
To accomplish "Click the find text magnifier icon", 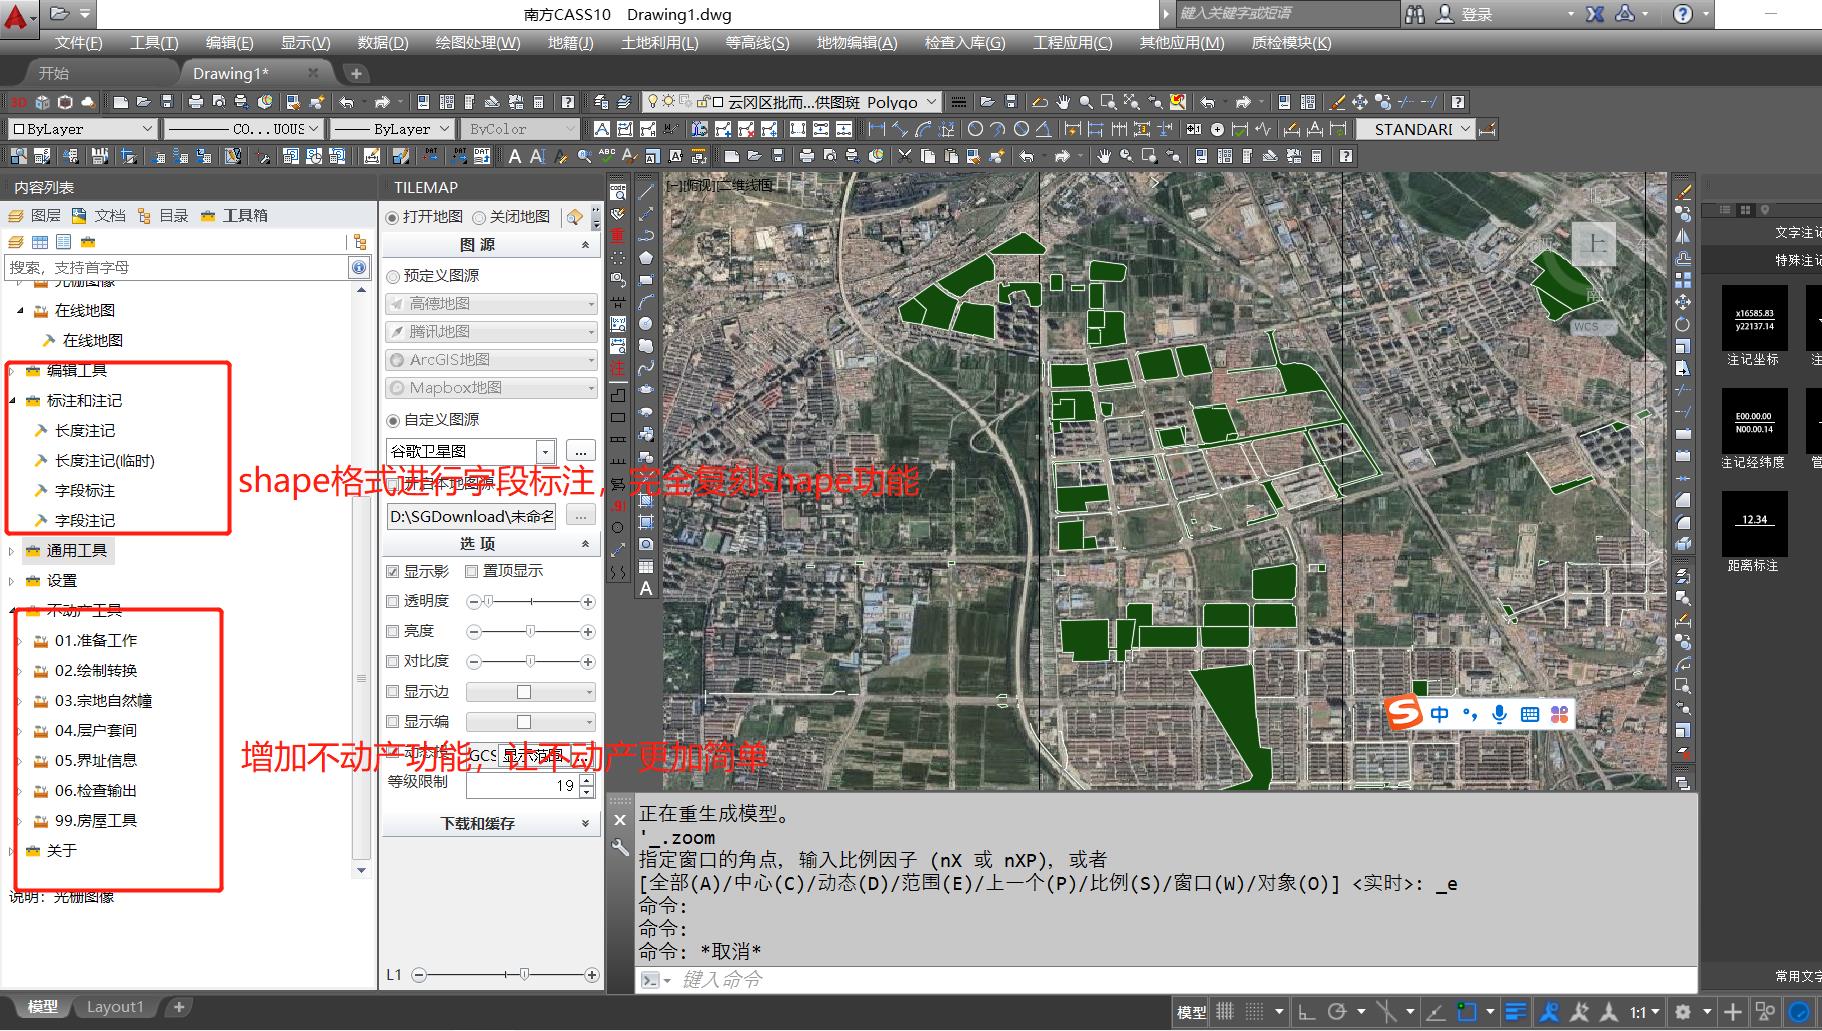I will pos(584,156).
